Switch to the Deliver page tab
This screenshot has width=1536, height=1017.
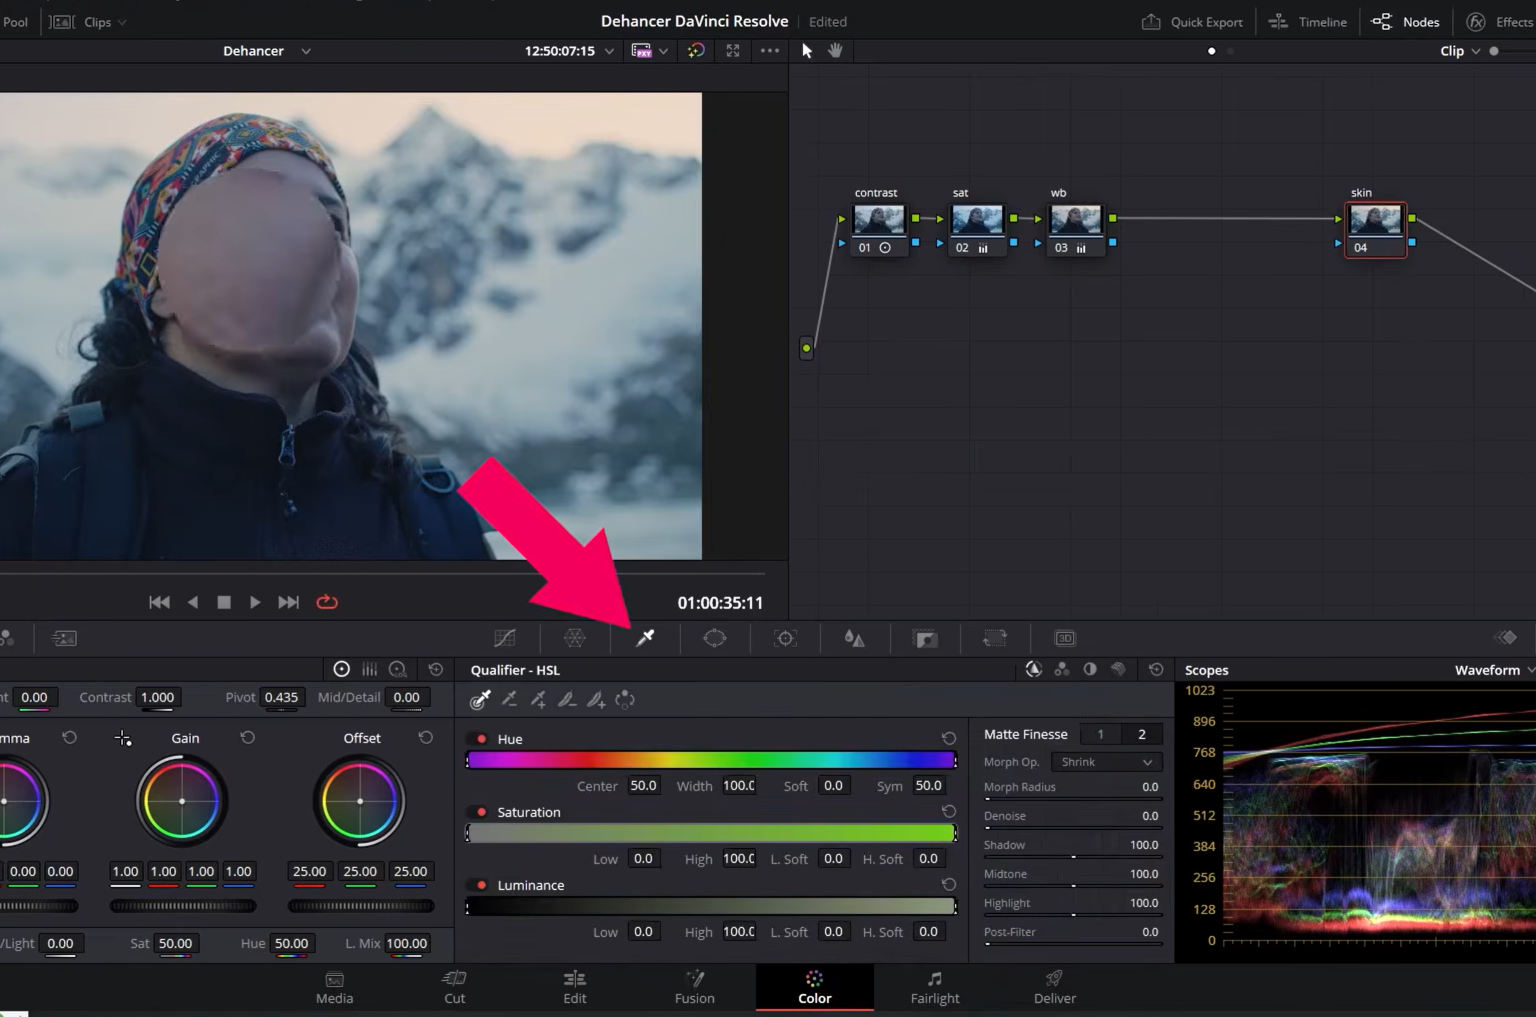coord(1055,987)
